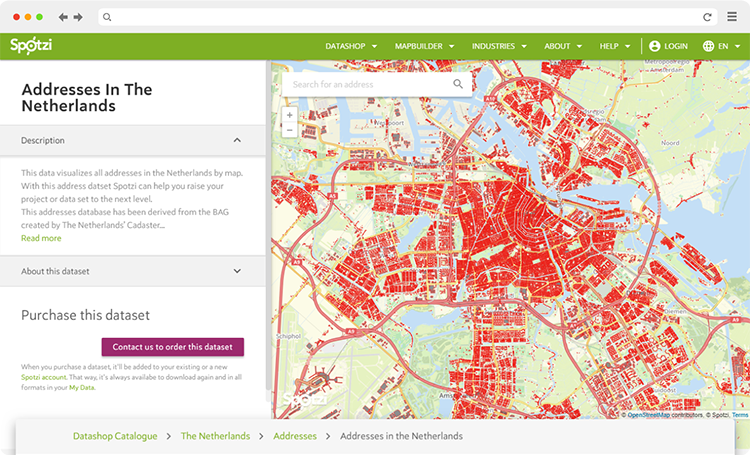Go to Datashop Catalogue breadcrumb
750x455 pixels.
115,436
